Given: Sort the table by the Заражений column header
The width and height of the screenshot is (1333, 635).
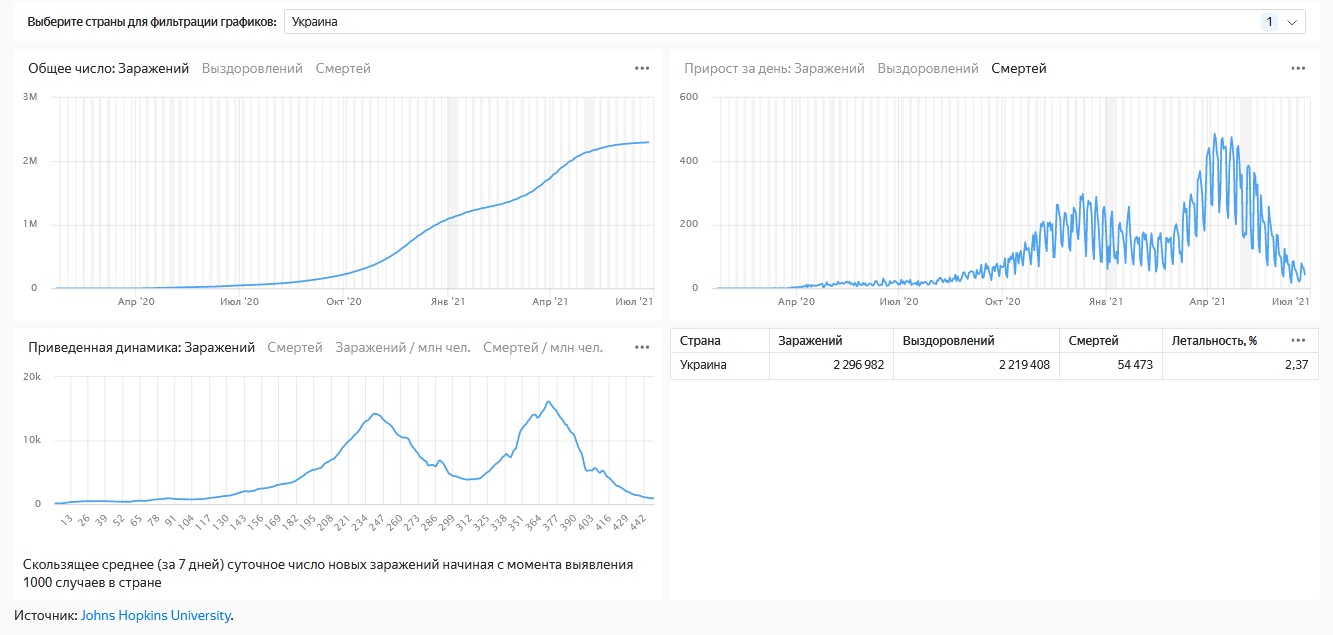Looking at the screenshot, I should click(x=810, y=341).
